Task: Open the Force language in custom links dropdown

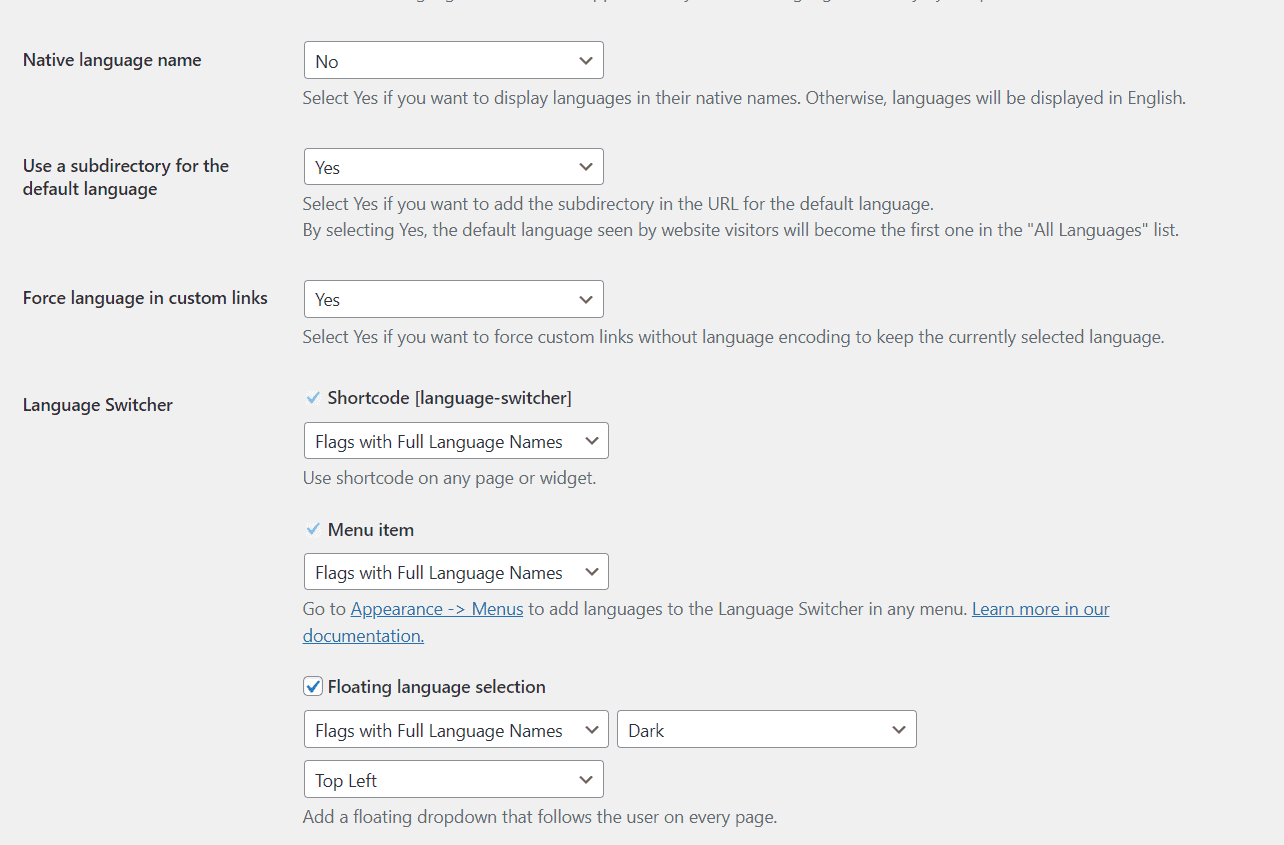Action: (x=453, y=299)
